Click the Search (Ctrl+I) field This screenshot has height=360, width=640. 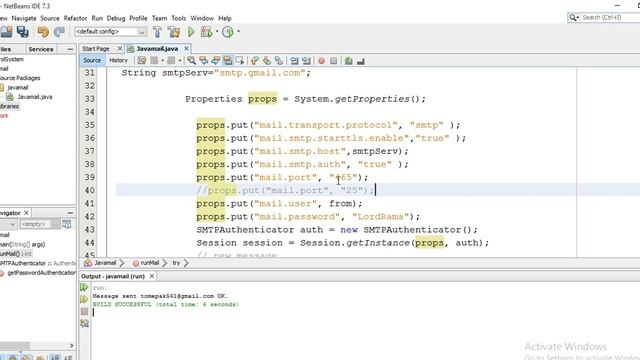point(604,18)
